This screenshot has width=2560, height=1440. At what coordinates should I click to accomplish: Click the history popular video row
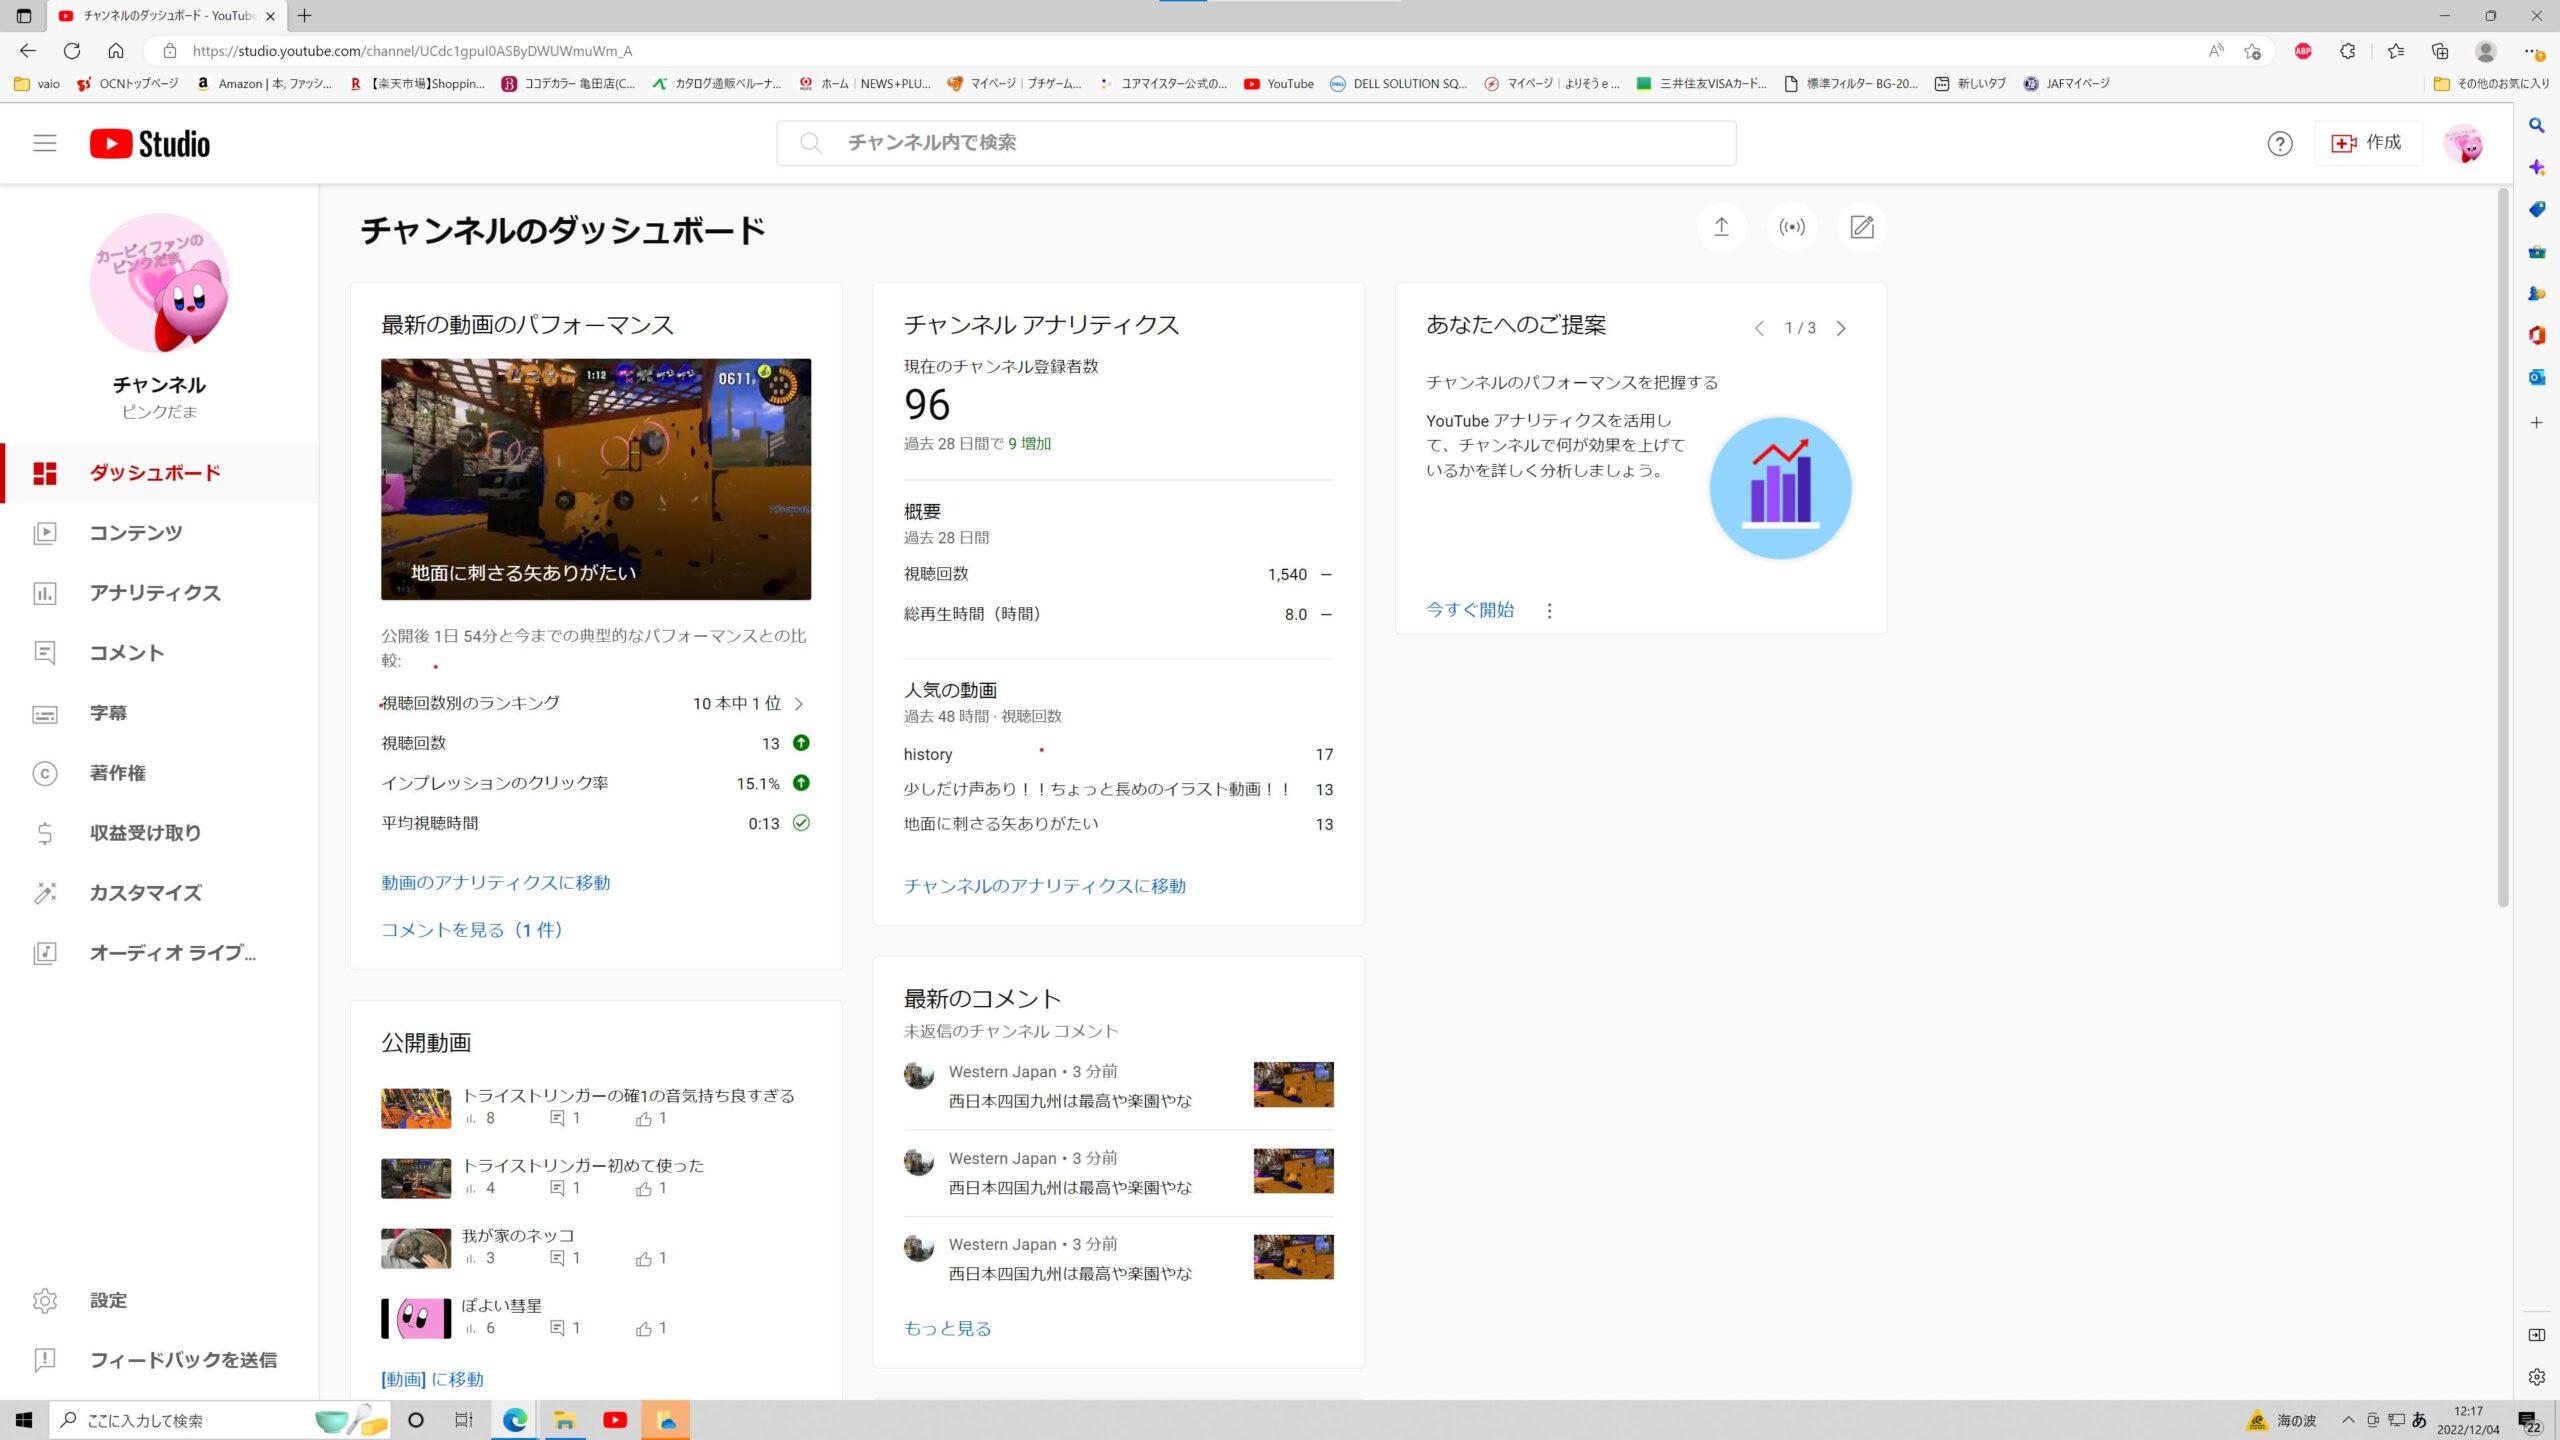pyautogui.click(x=1118, y=755)
